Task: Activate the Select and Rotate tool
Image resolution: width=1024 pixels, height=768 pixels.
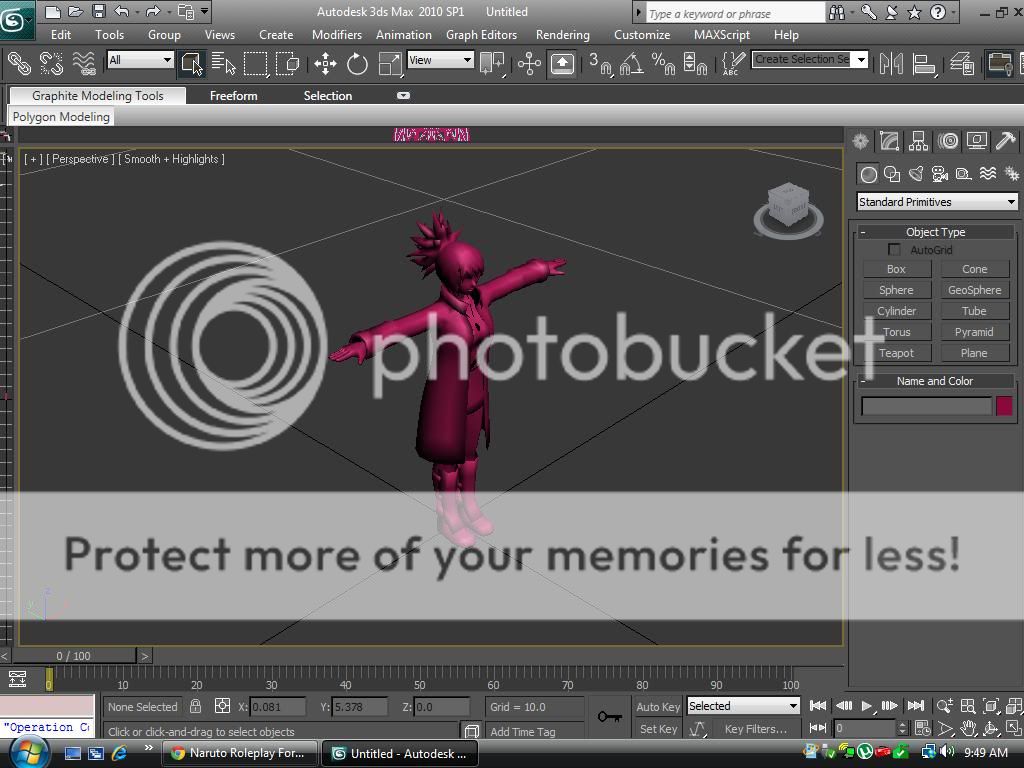Action: 357,63
